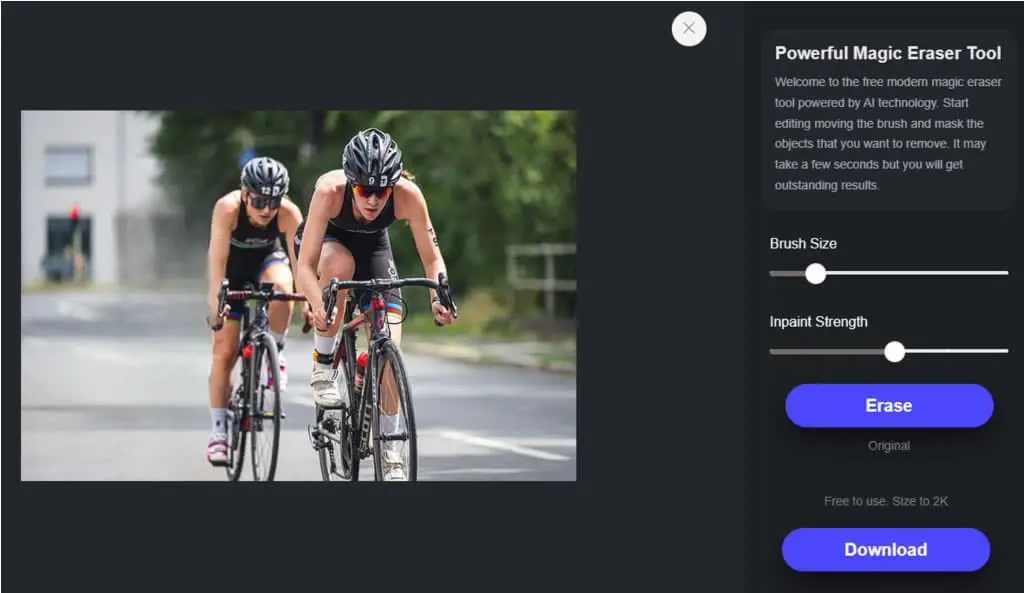
Task: Click the front cyclist's red sunglasses
Action: pyautogui.click(x=372, y=191)
